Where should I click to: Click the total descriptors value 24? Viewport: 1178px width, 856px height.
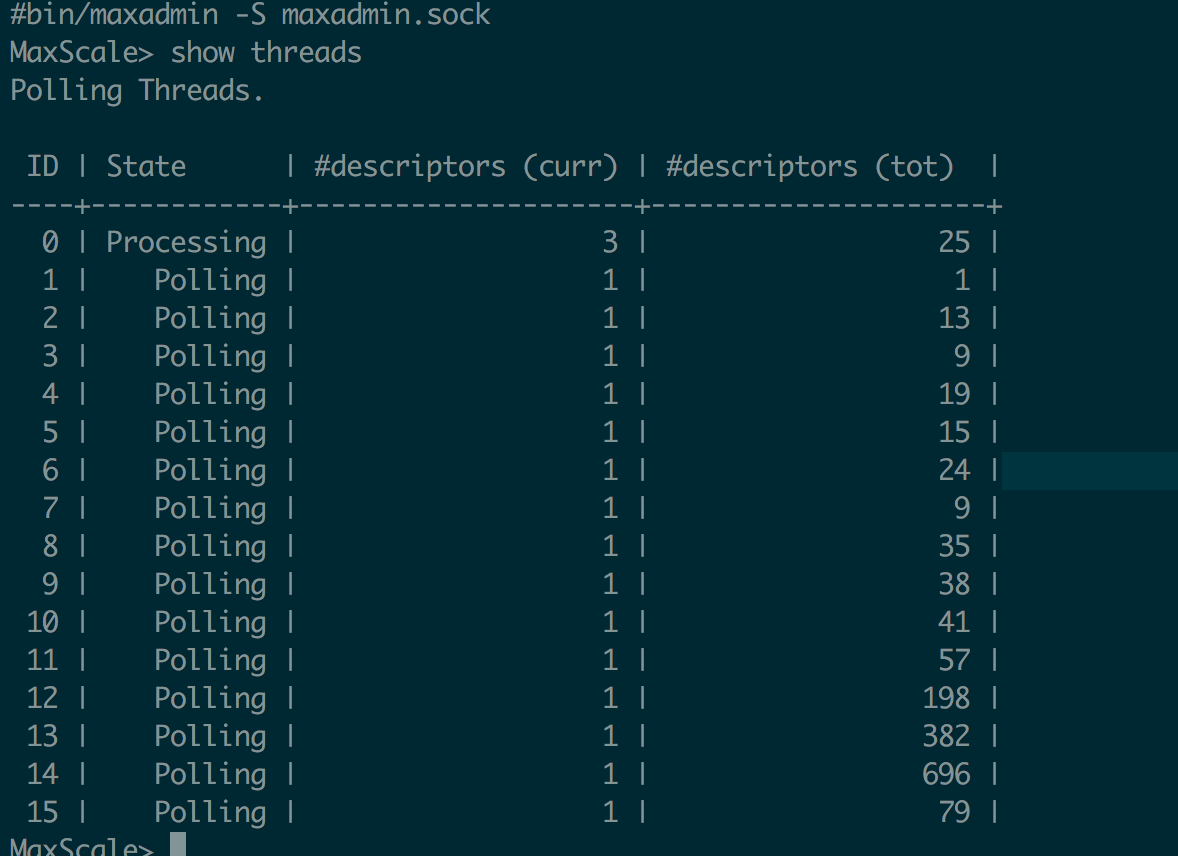(954, 470)
